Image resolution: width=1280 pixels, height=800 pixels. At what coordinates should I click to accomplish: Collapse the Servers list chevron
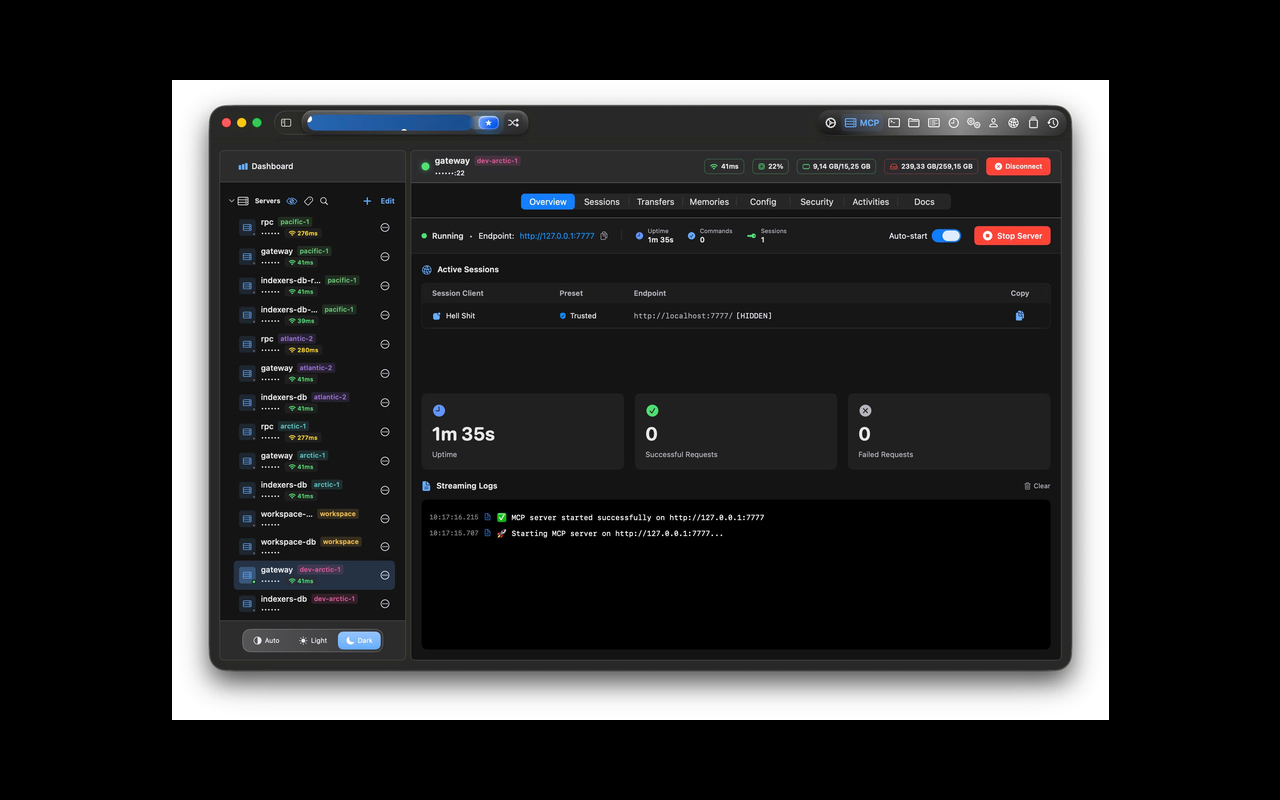pyautogui.click(x=231, y=201)
